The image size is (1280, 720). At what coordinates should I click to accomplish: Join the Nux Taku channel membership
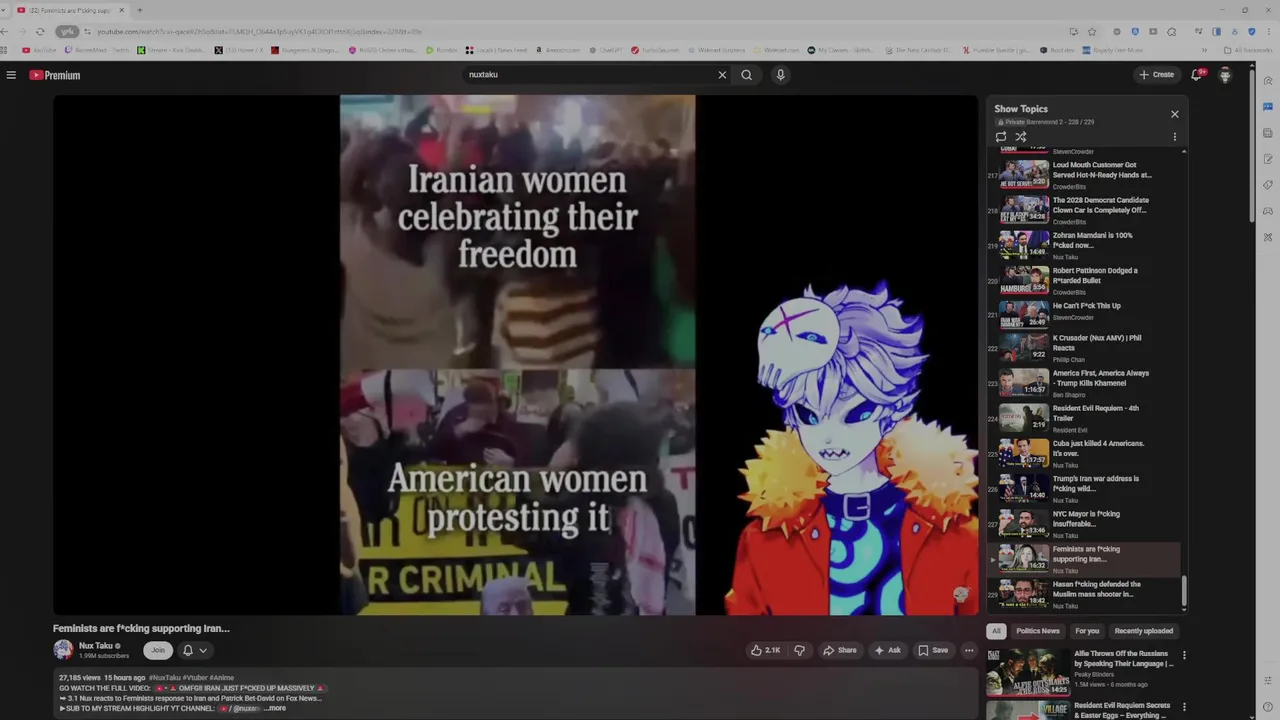coord(157,650)
